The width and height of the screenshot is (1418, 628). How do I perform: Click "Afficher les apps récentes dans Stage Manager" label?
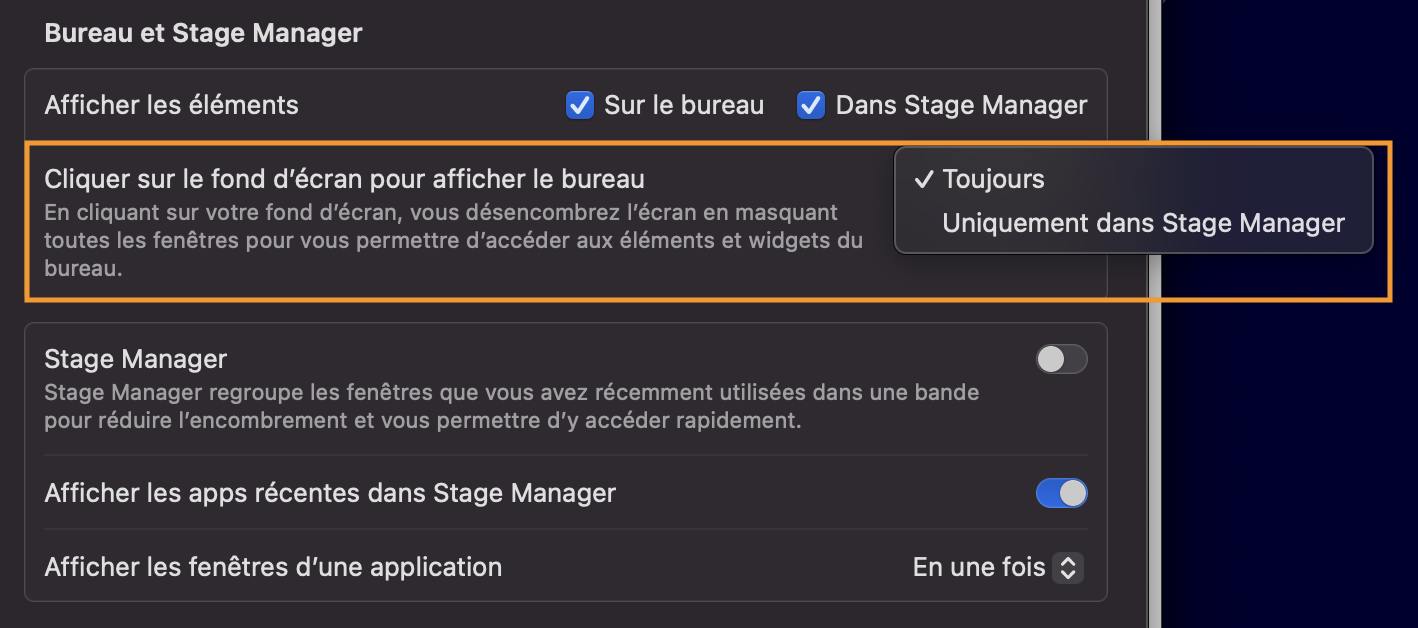(330, 493)
